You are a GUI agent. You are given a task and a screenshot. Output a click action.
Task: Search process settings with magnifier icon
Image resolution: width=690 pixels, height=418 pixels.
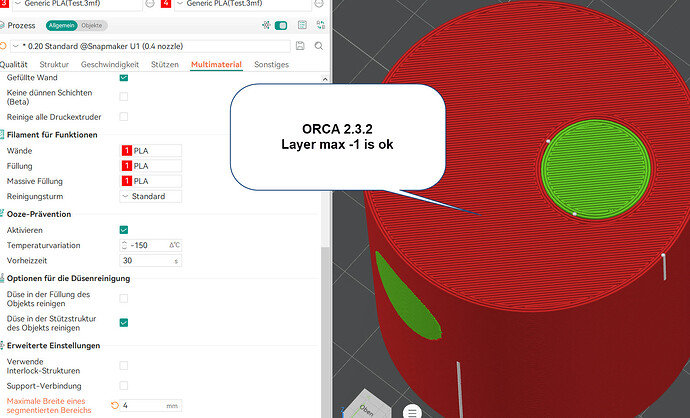coord(319,46)
